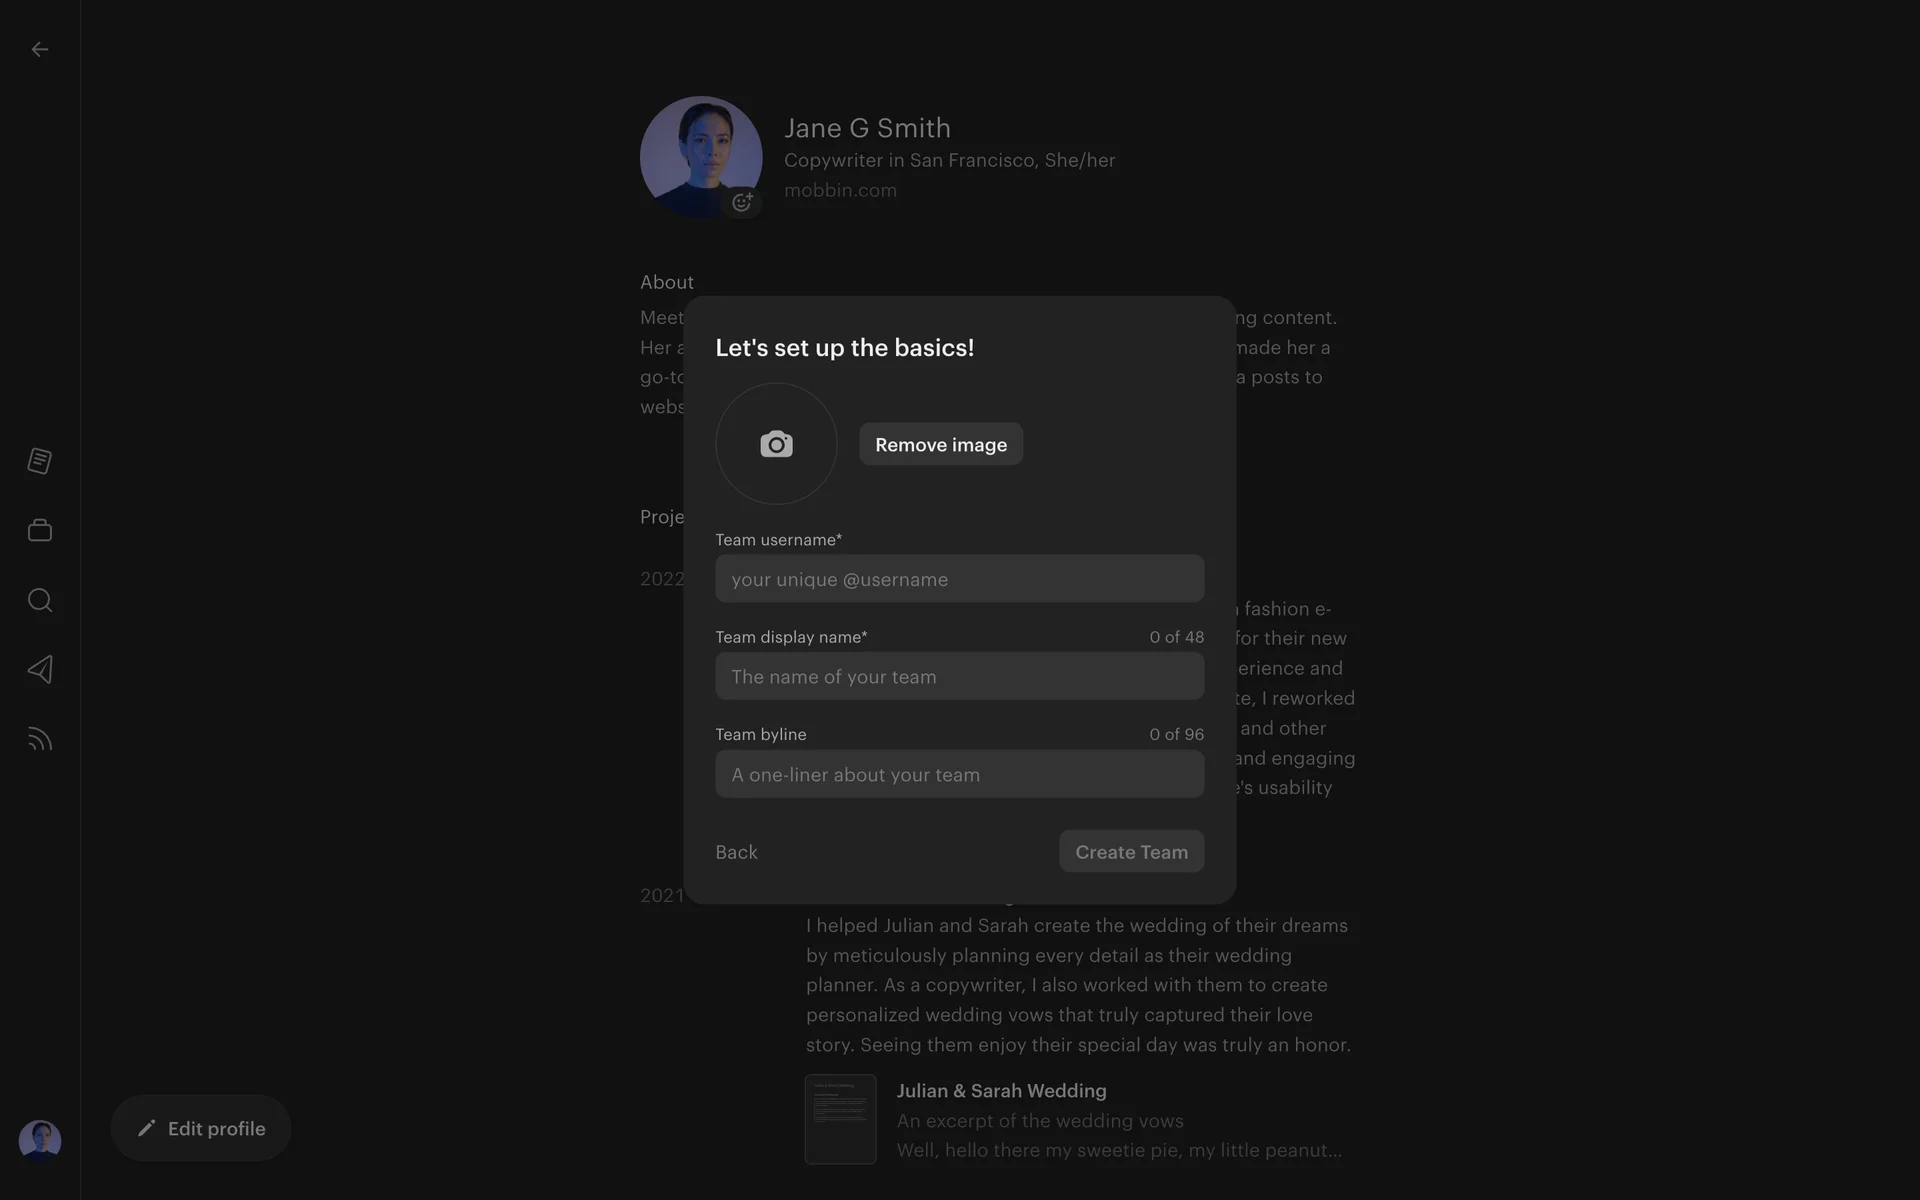This screenshot has width=1920, height=1200.
Task: Click the pencil icon in Edit profile
Action: click(x=147, y=1128)
